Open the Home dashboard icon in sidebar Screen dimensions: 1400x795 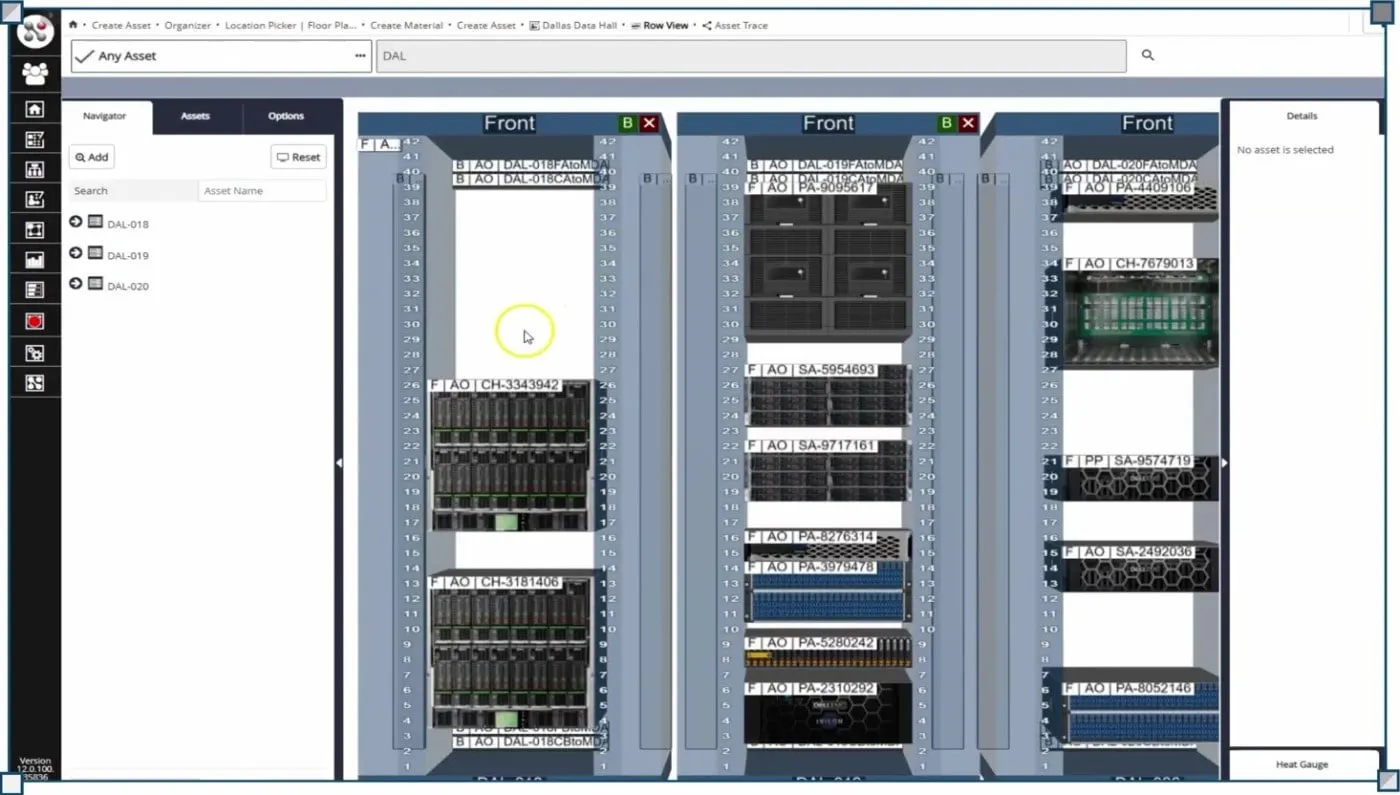click(x=35, y=109)
